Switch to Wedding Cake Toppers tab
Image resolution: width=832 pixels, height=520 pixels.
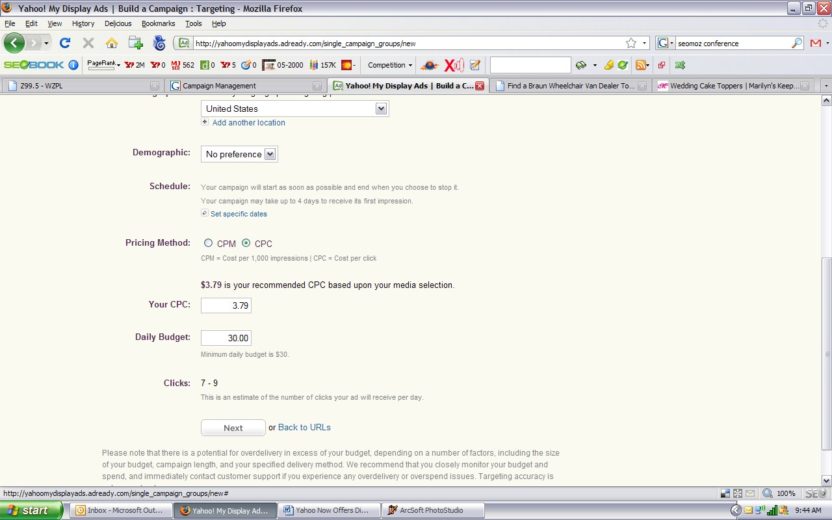pos(733,85)
